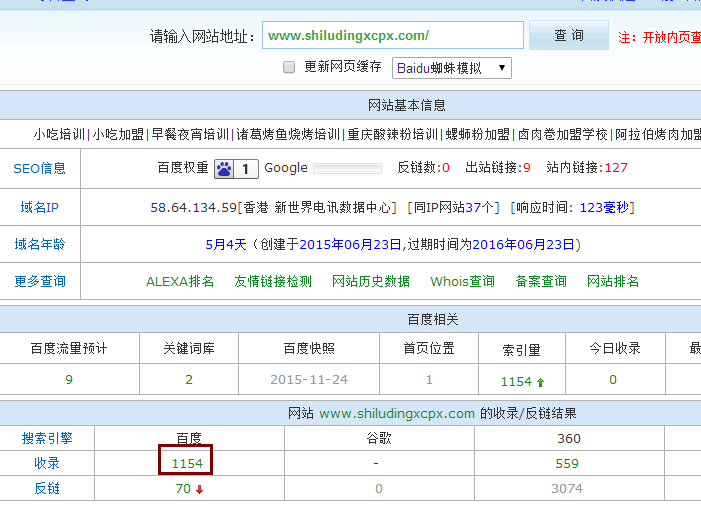Click the Baidu paw weight icon
Screen dimensions: 701x505
point(225,168)
